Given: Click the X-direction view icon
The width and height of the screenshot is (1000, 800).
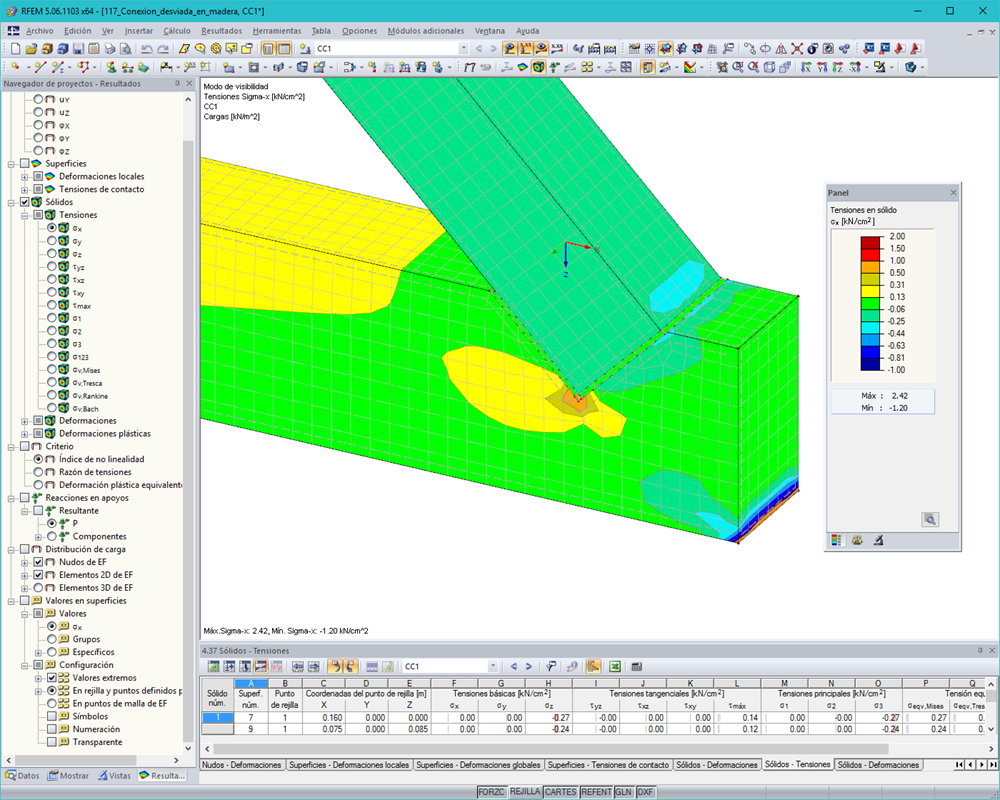Looking at the screenshot, I should tap(806, 67).
